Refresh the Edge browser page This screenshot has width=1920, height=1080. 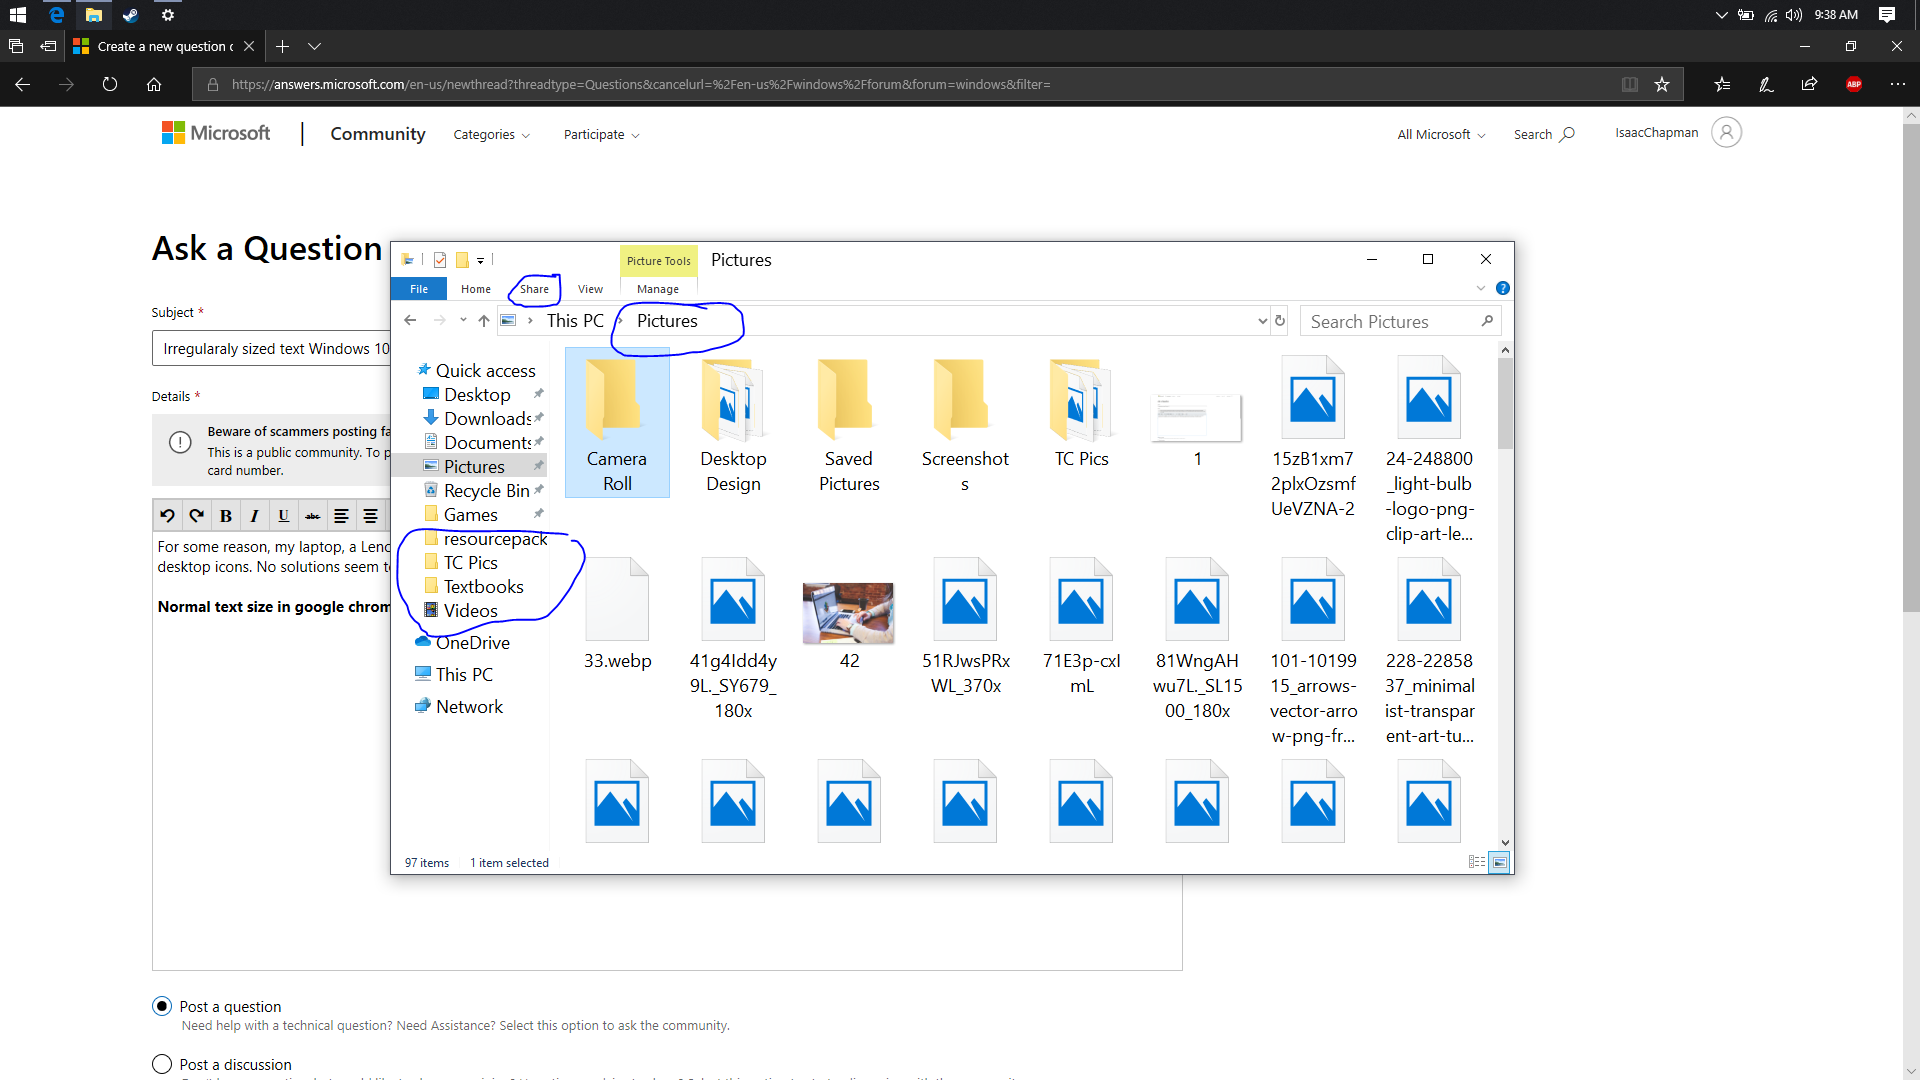pos(110,85)
